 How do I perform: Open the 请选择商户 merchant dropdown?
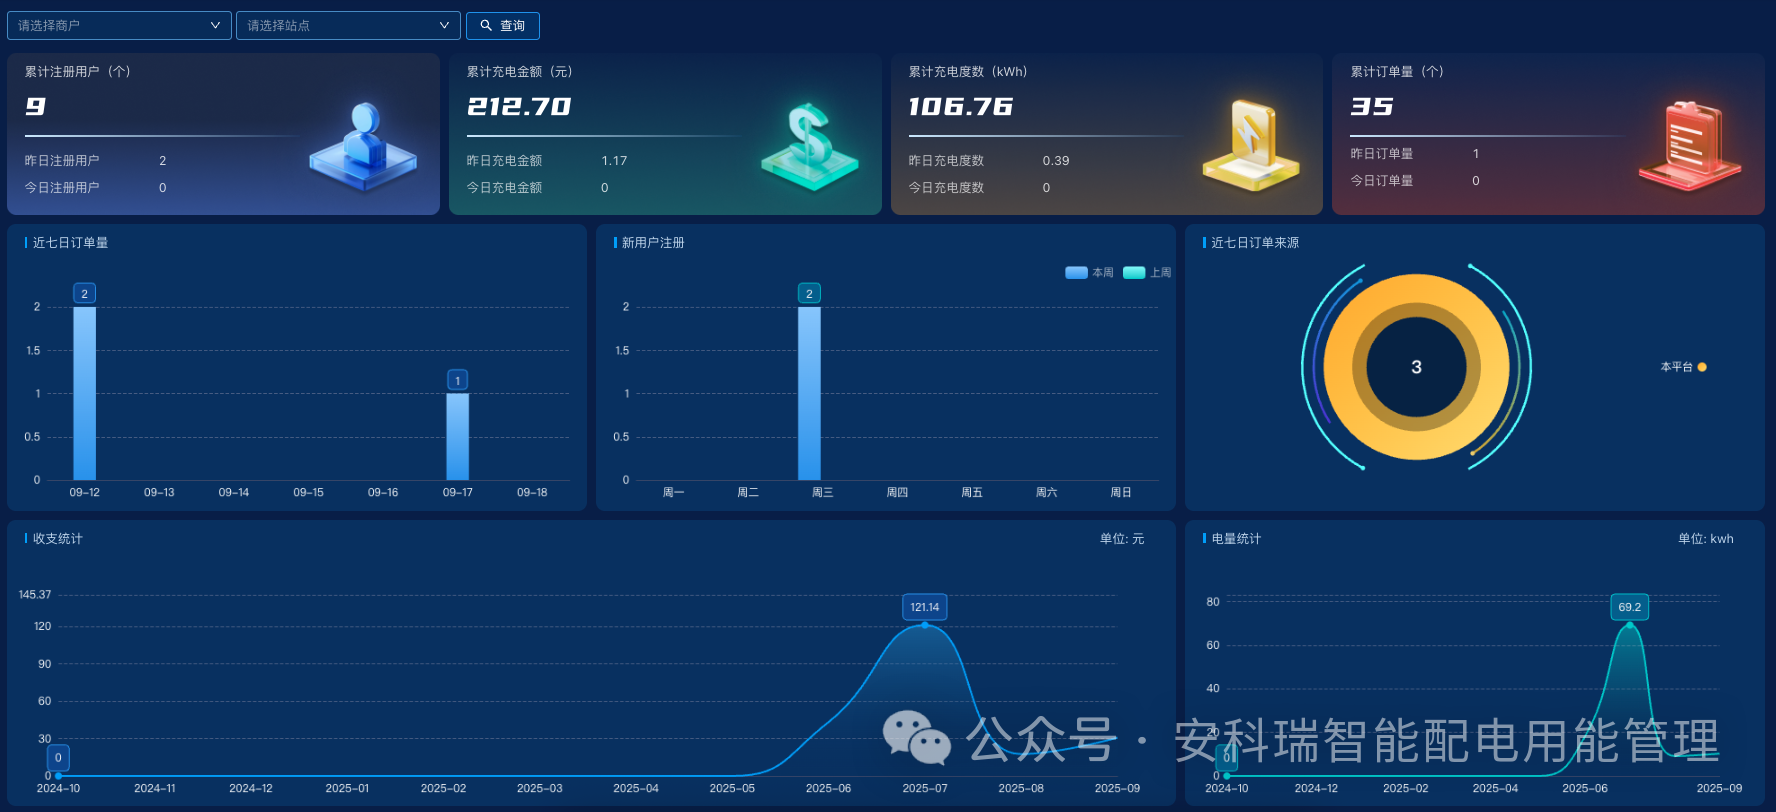[119, 25]
